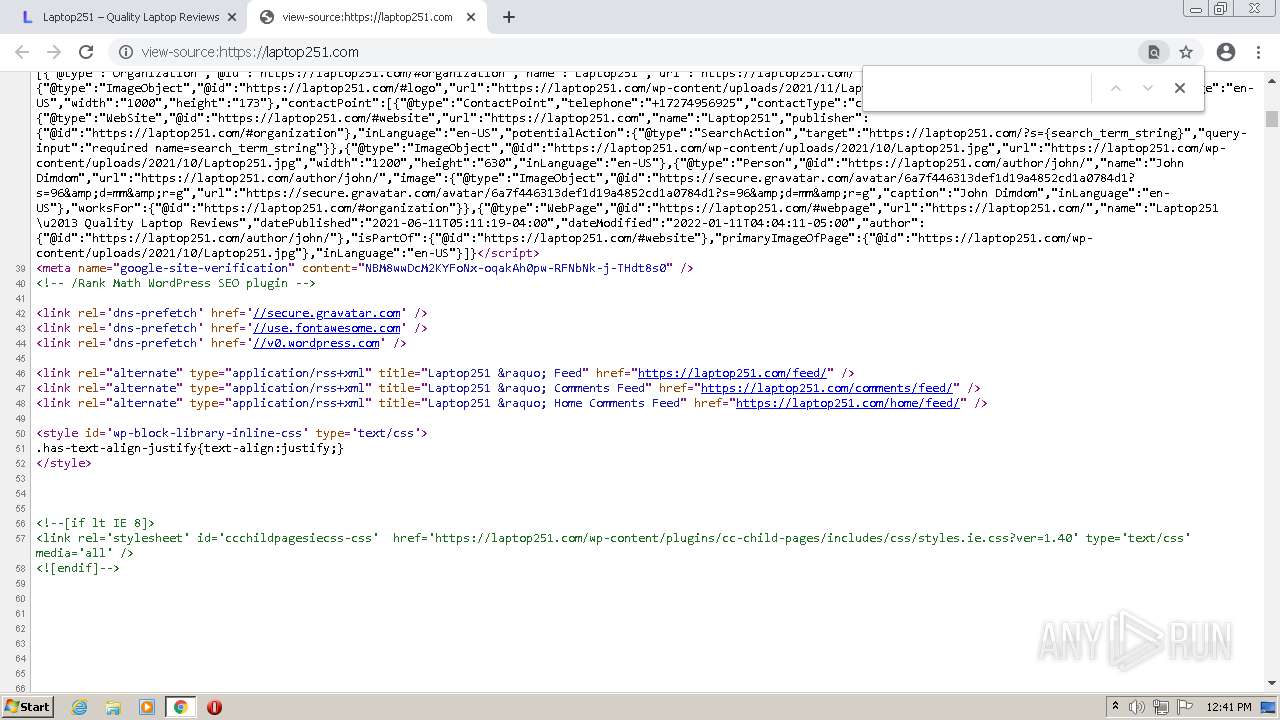Select the view-source:https://laptop251.com tab
Screen dimensions: 1280x720
(x=367, y=17)
